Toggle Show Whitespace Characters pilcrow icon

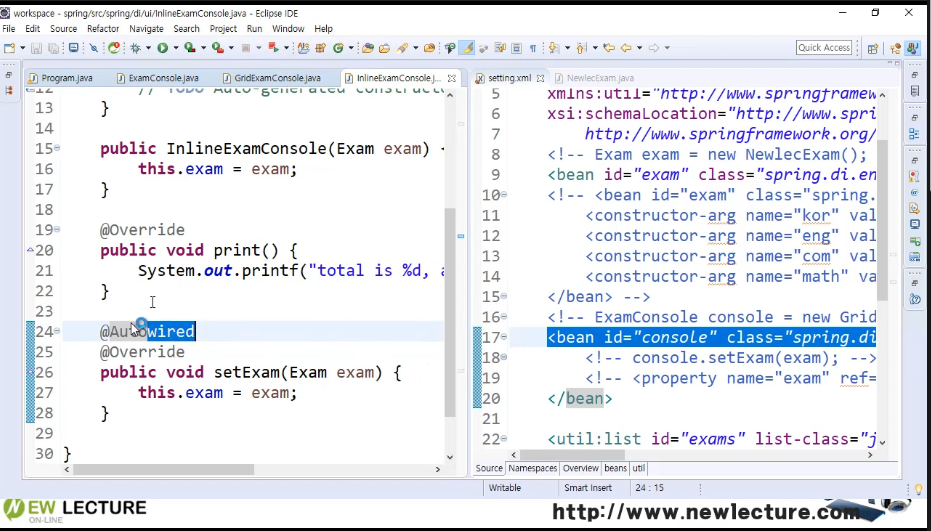click(533, 48)
